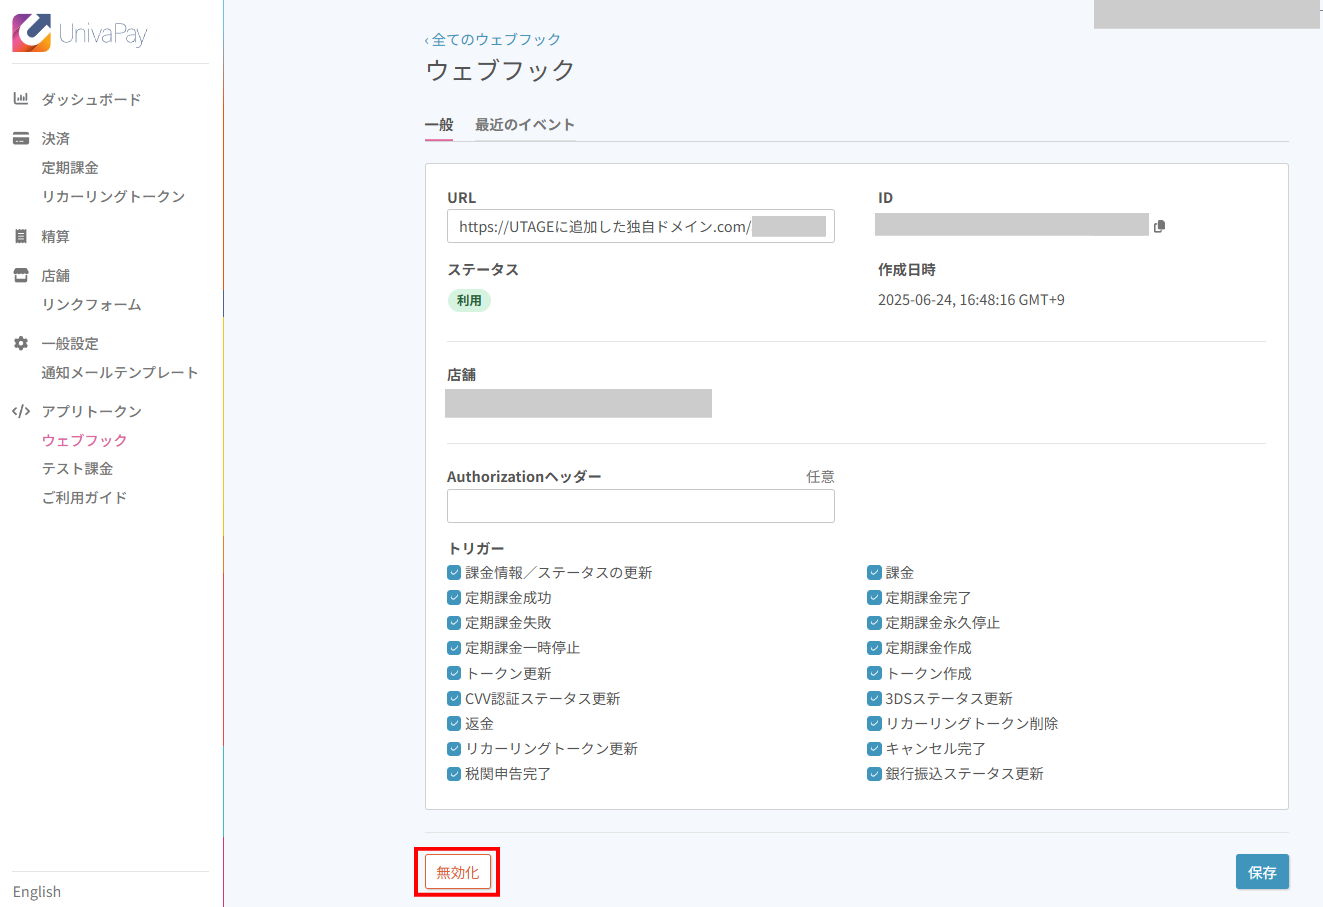Click the code icon beside アプリトークン
Screen dimensions: 1323x907
coord(21,411)
